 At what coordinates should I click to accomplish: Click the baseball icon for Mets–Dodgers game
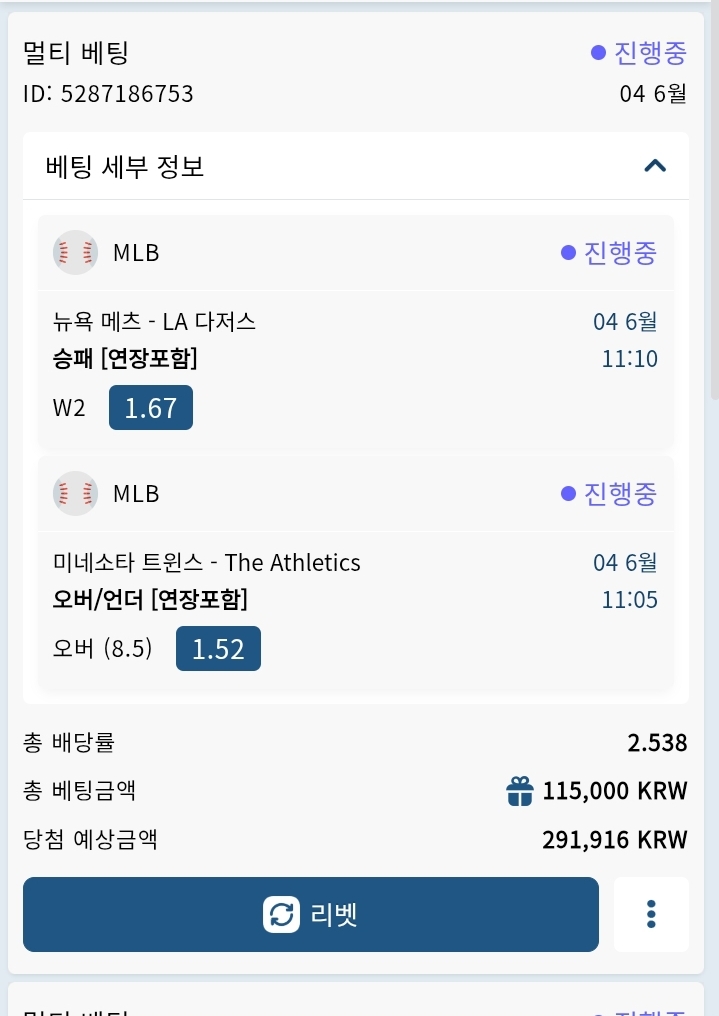75,253
